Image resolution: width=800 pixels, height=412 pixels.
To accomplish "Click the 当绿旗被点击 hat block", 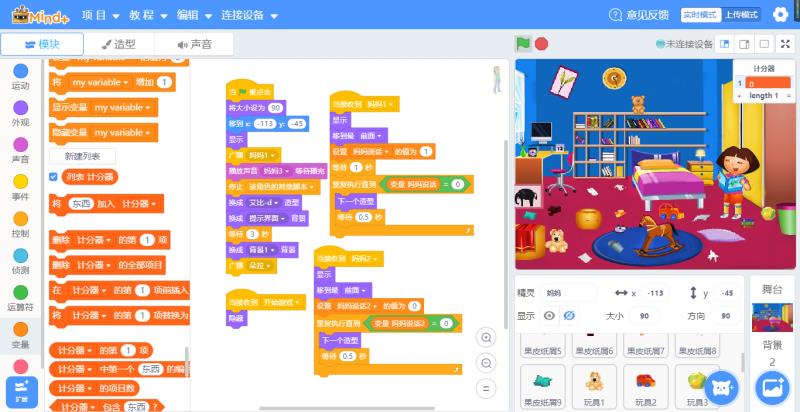I will pyautogui.click(x=249, y=91).
